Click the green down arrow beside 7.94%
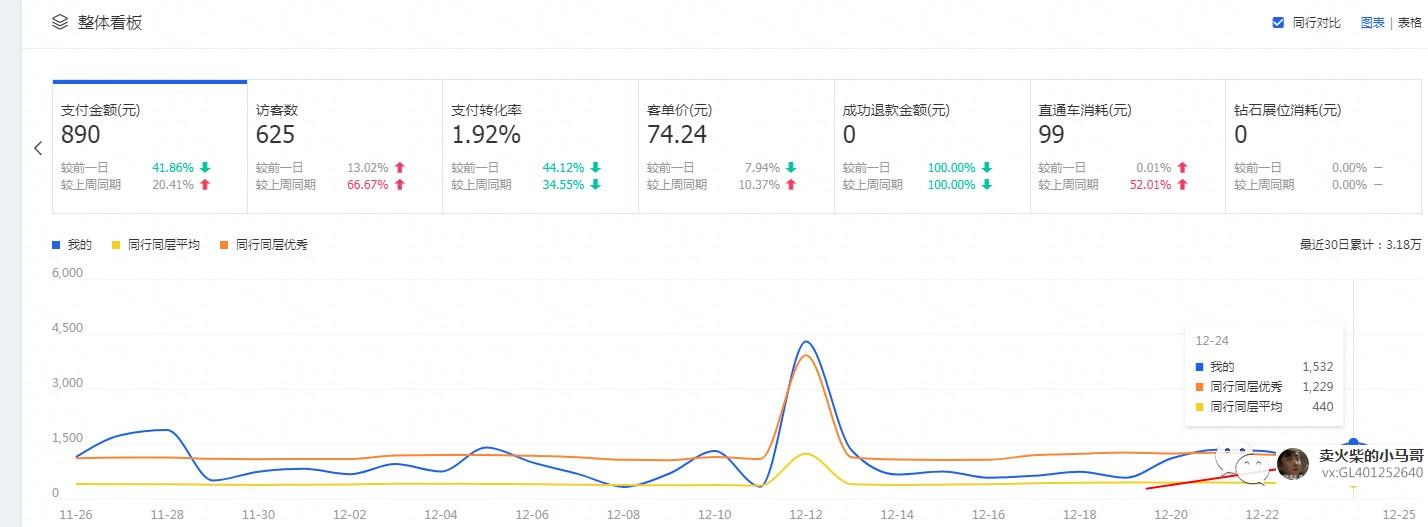Viewport: 1428px width, 527px height. pos(791,168)
